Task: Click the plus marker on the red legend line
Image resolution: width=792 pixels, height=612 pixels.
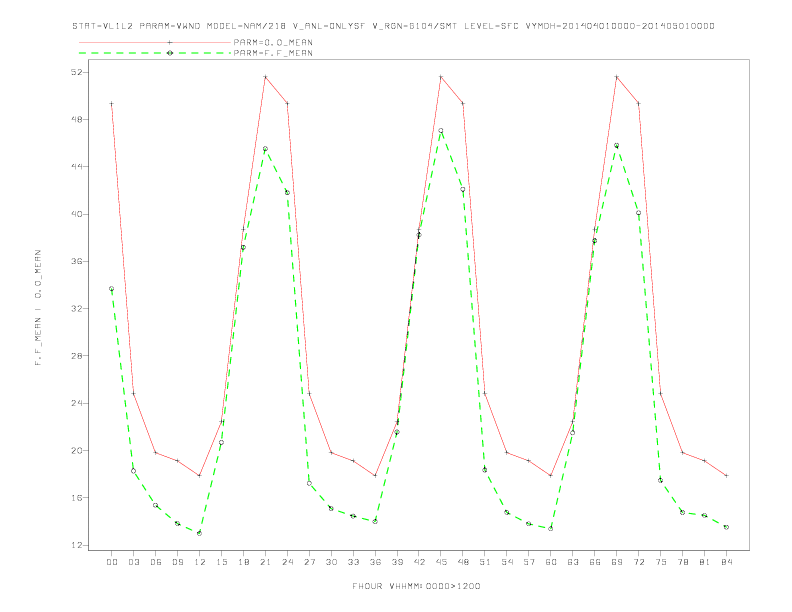Action: 170,42
